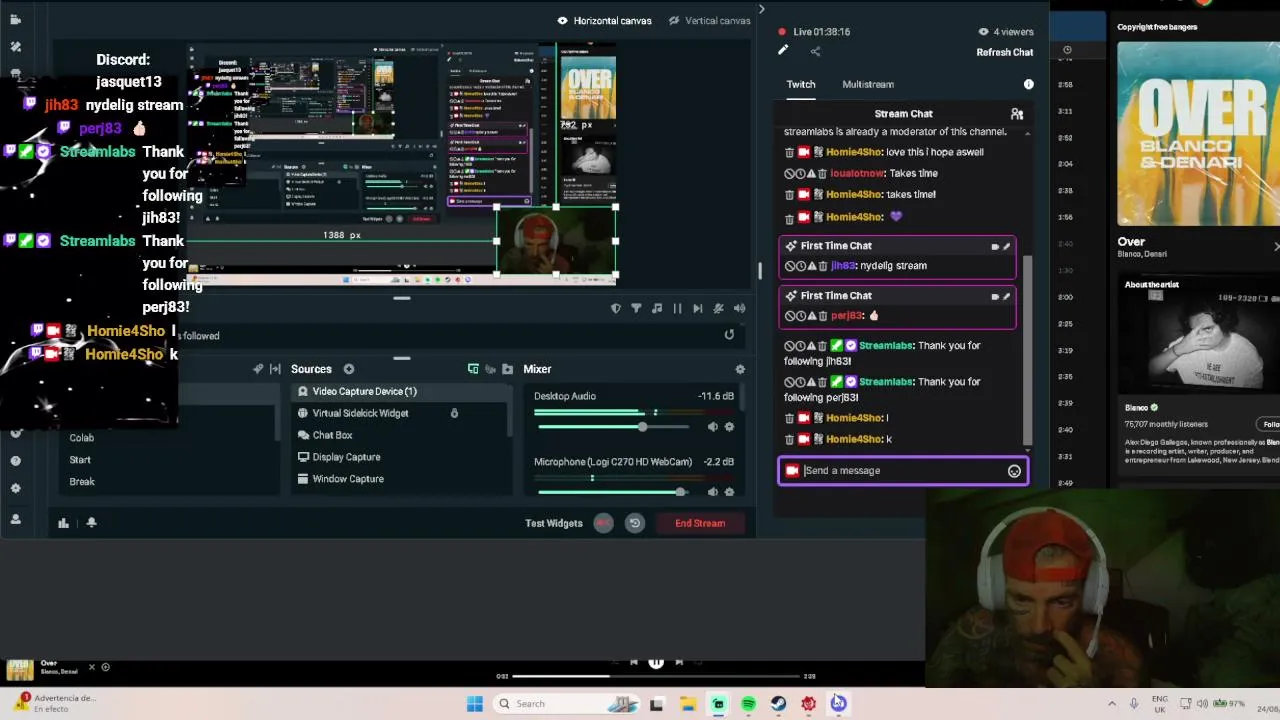1280x720 pixels.
Task: Open the alert safe mode shield icon
Action: click(x=615, y=308)
